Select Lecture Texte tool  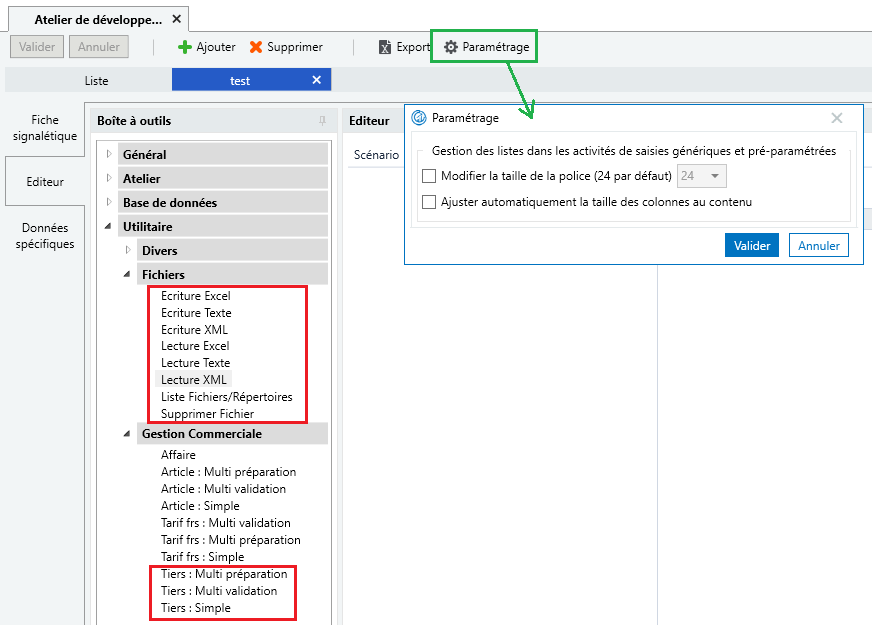(196, 363)
